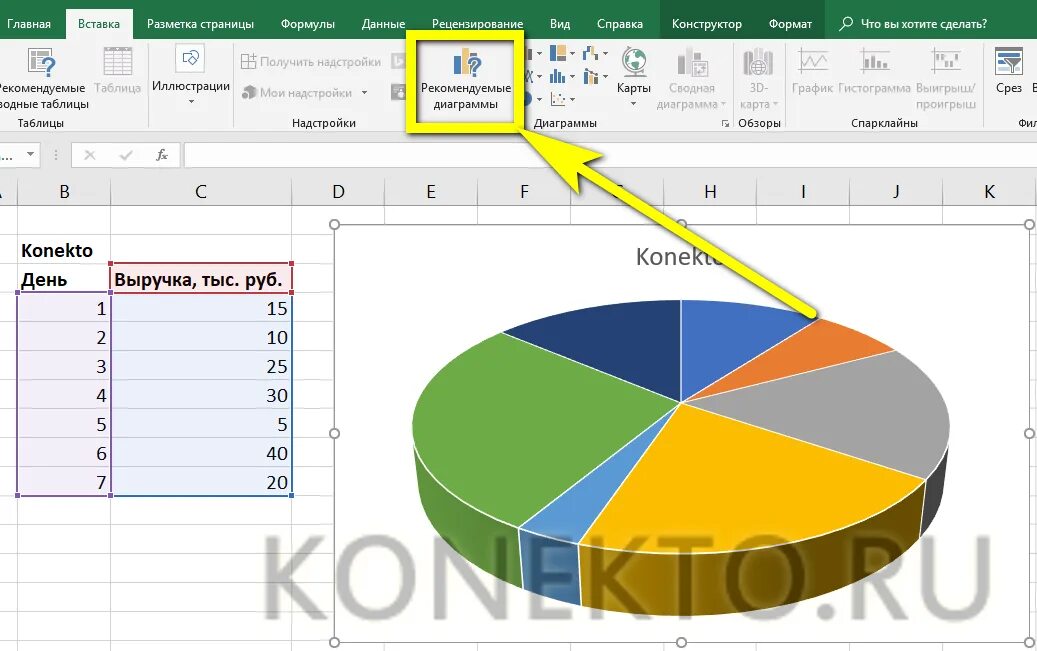Select the cell with value 25
The width and height of the screenshot is (1037, 651).
201,367
